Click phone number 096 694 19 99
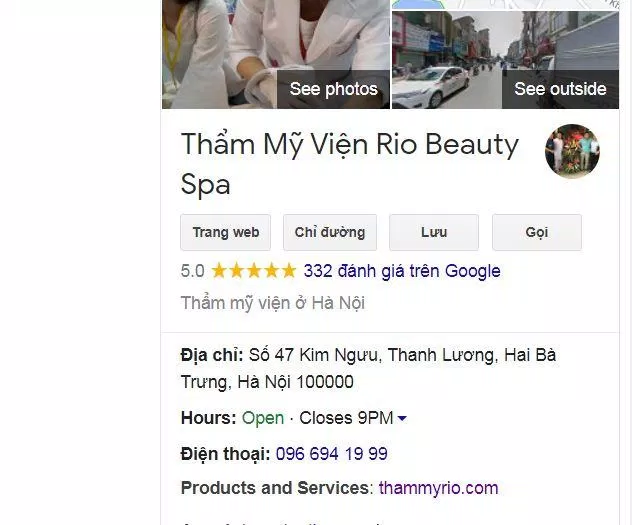 point(331,454)
